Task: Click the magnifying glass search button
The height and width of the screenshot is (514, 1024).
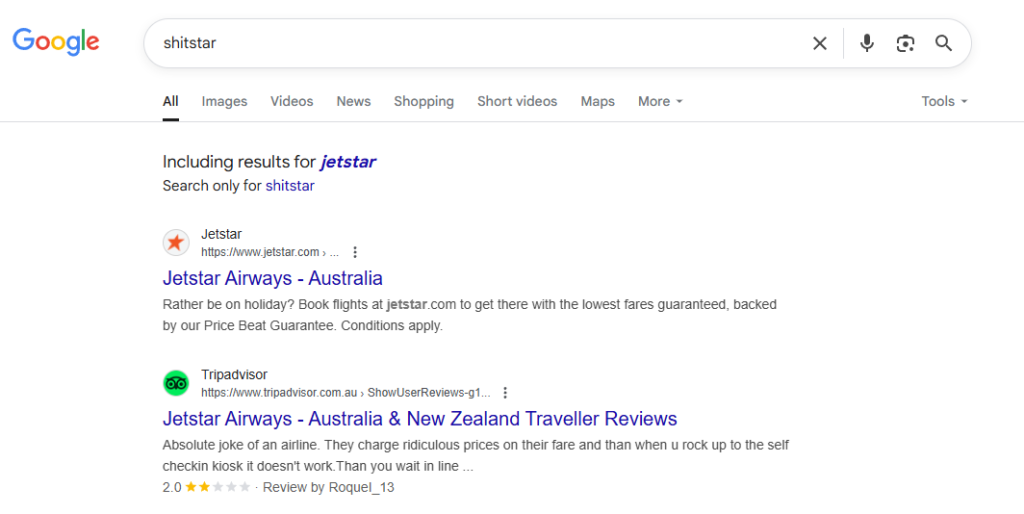Action: pyautogui.click(x=943, y=43)
